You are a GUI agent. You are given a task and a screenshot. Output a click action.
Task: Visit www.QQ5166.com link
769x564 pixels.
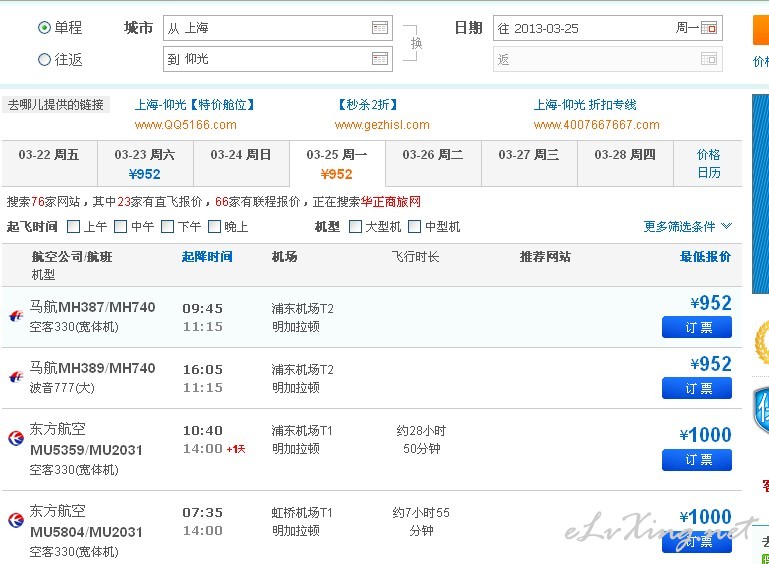tap(185, 125)
